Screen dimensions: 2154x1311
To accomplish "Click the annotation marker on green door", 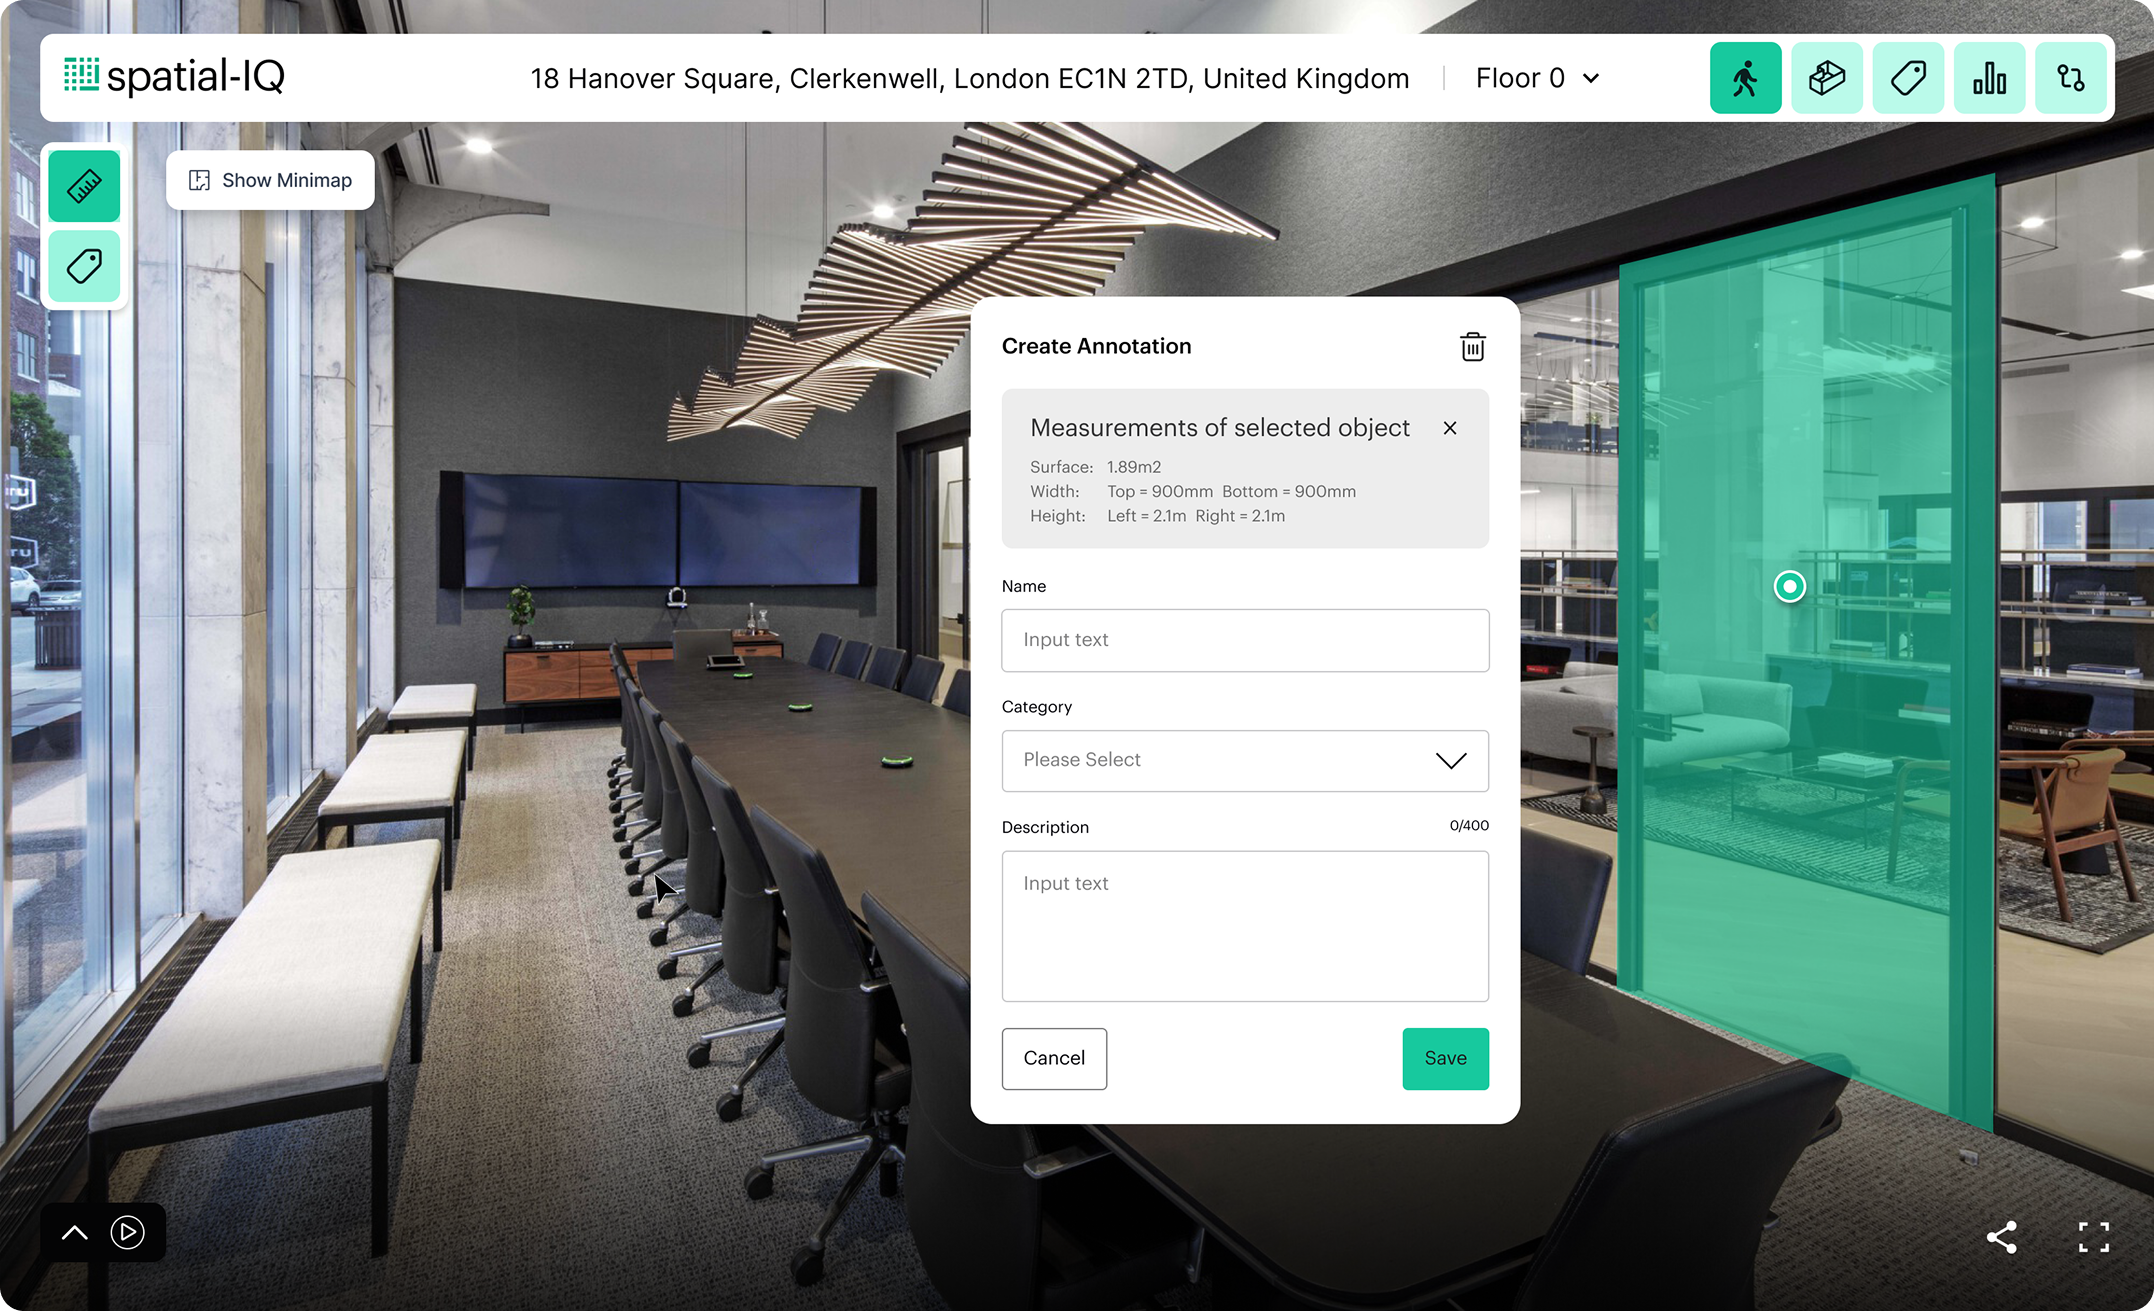I will (1789, 586).
